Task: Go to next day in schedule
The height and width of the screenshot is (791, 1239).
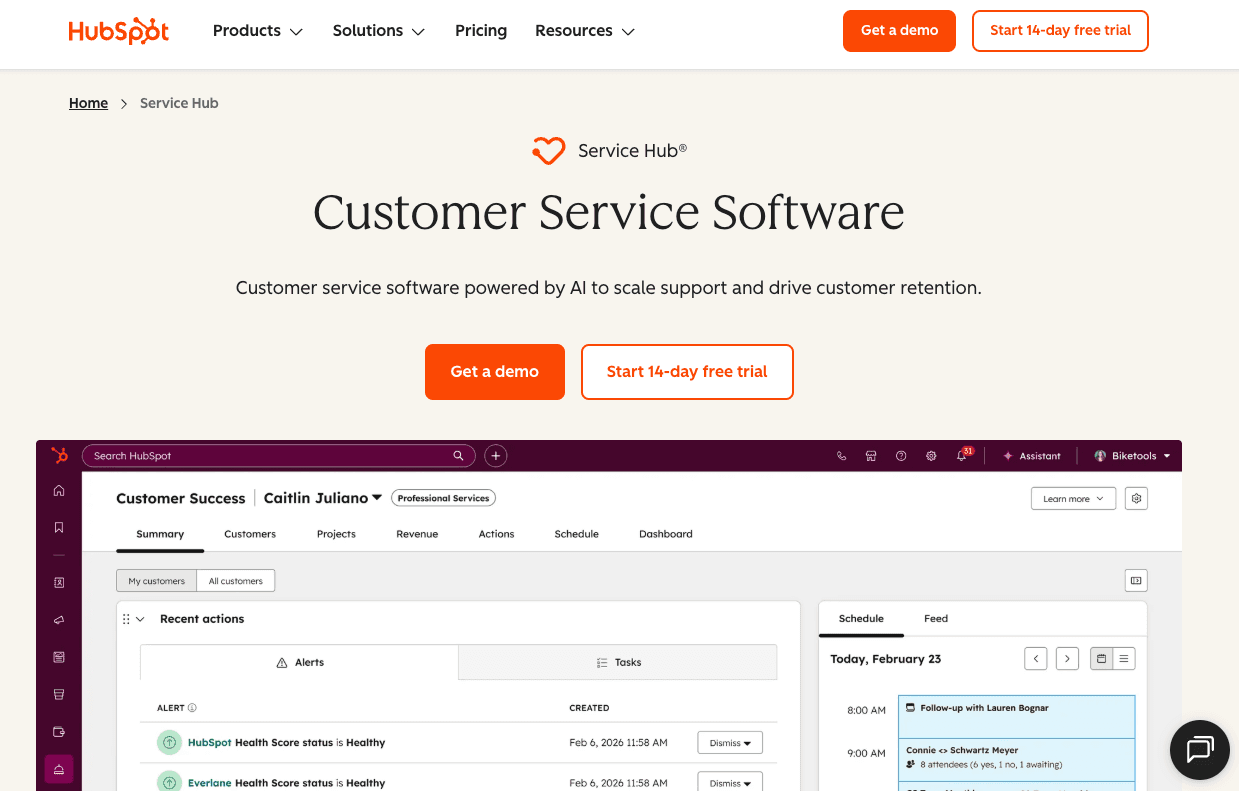Action: click(1068, 658)
